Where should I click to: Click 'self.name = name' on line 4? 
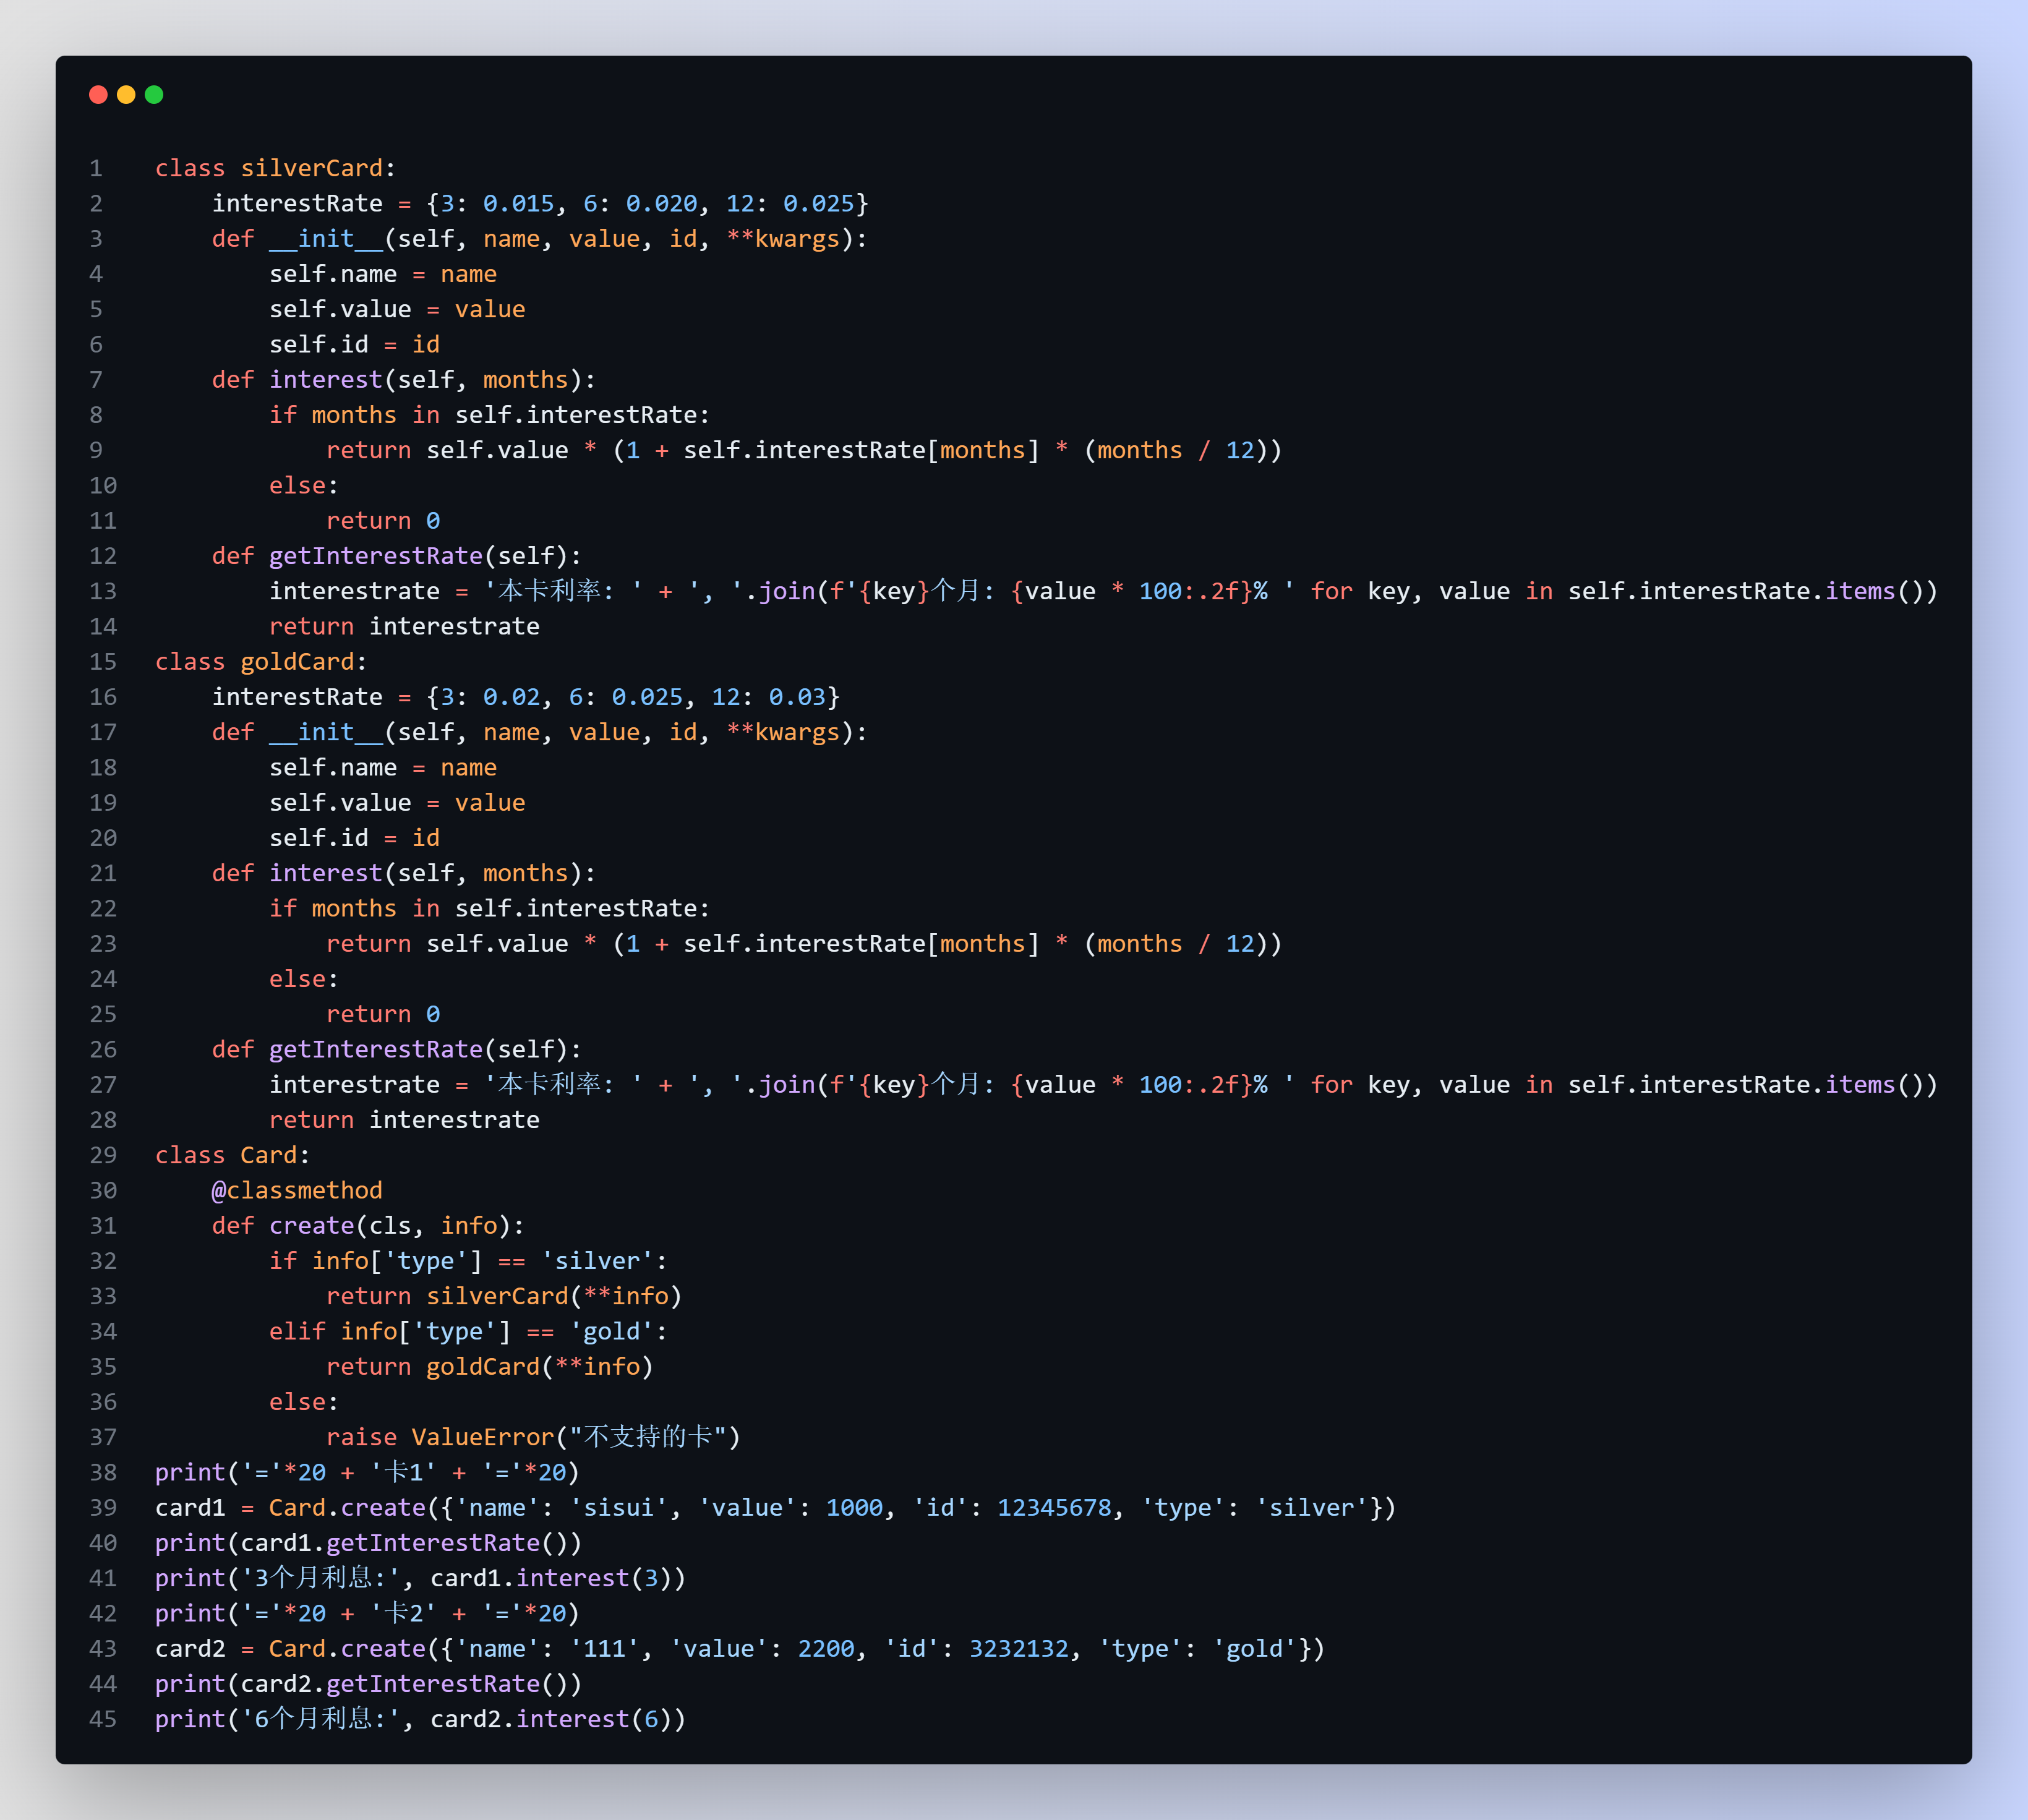[x=383, y=274]
